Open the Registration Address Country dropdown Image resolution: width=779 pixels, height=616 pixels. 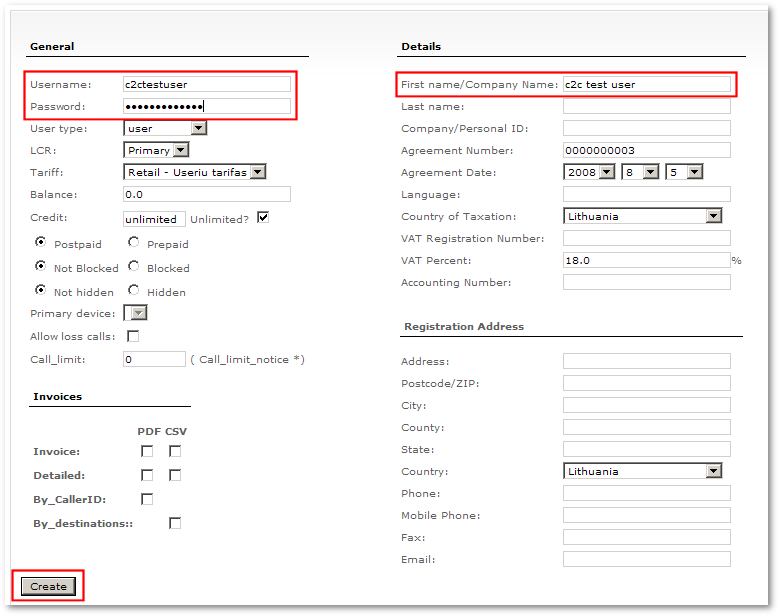coord(642,471)
